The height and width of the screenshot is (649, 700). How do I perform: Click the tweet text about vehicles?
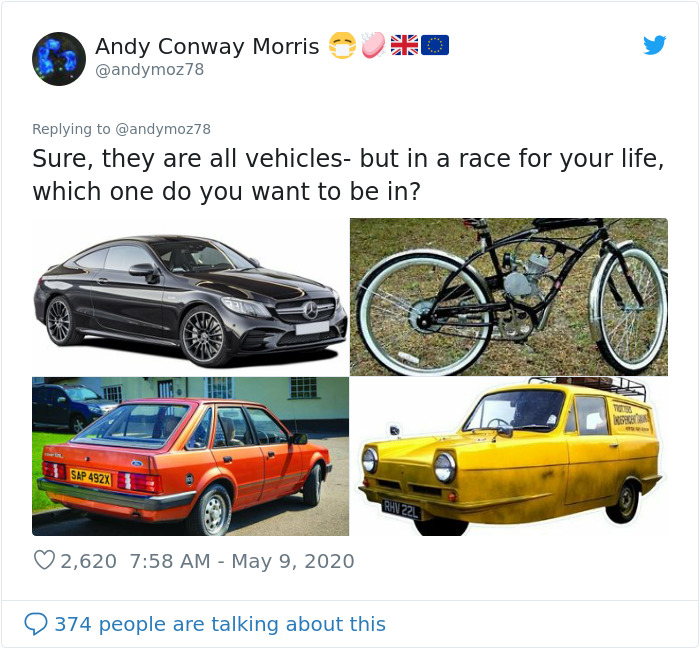pyautogui.click(x=348, y=175)
